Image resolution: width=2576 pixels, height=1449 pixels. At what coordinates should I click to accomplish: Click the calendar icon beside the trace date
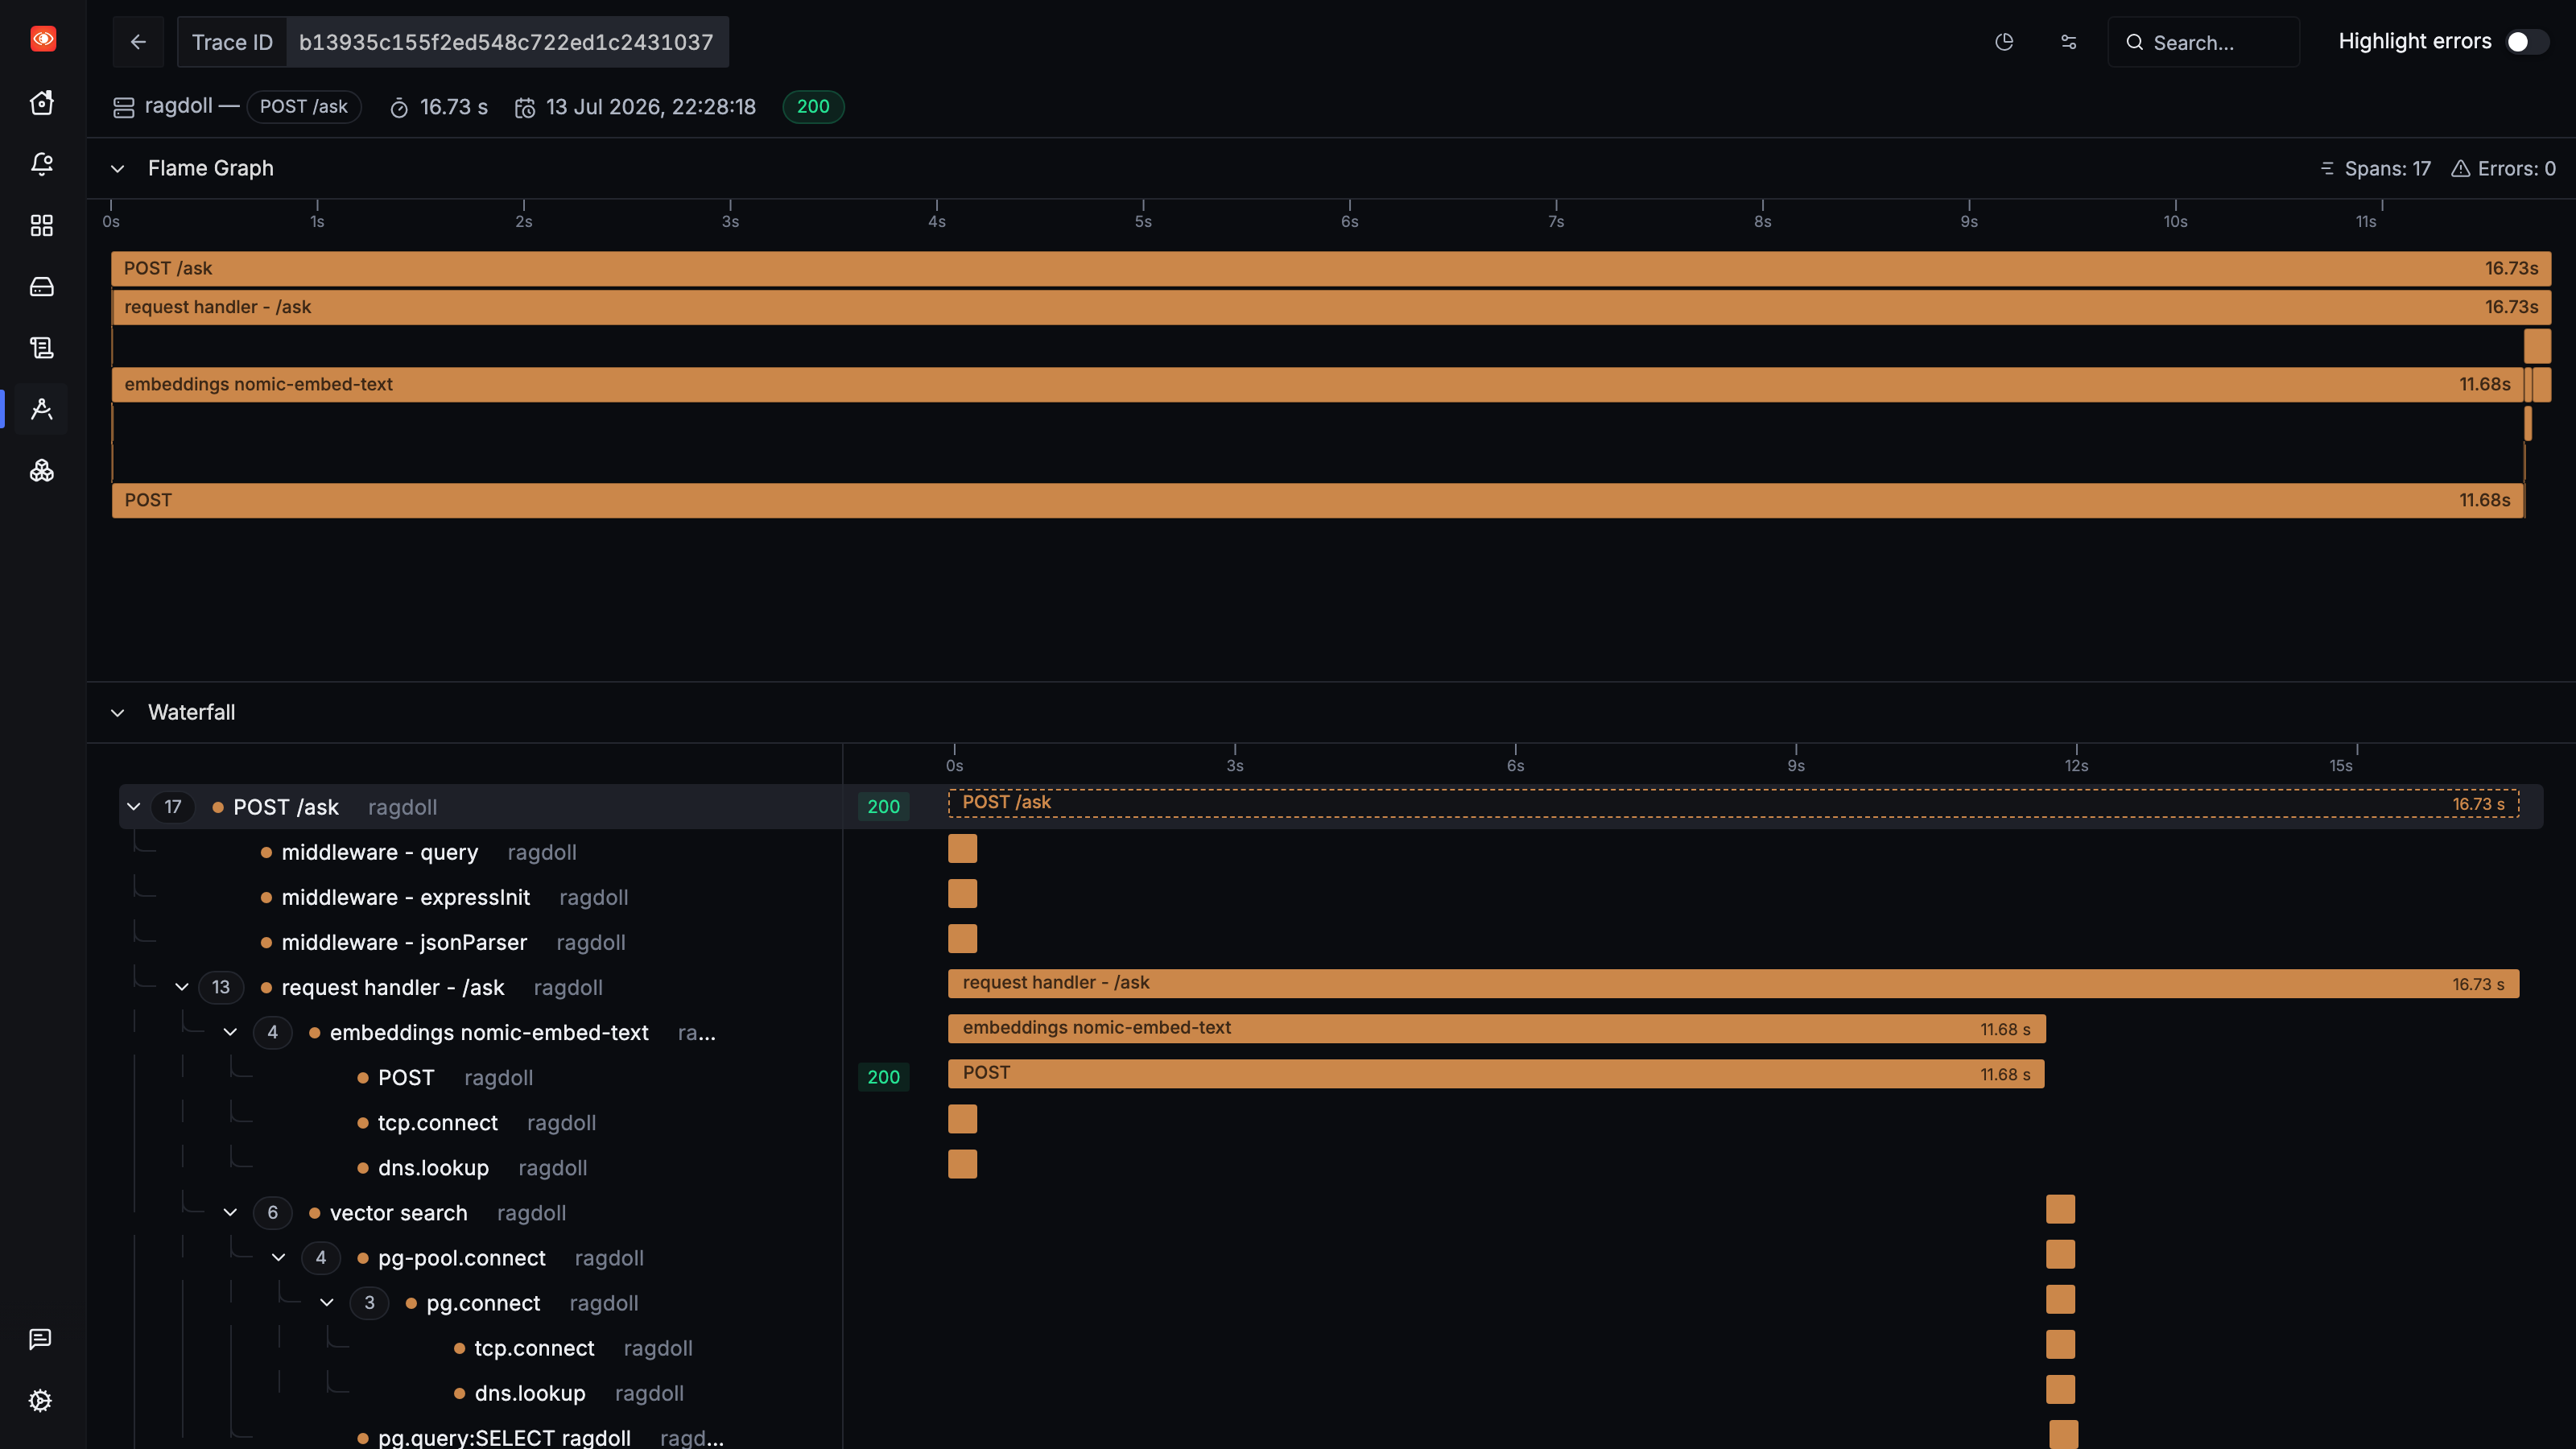(525, 108)
